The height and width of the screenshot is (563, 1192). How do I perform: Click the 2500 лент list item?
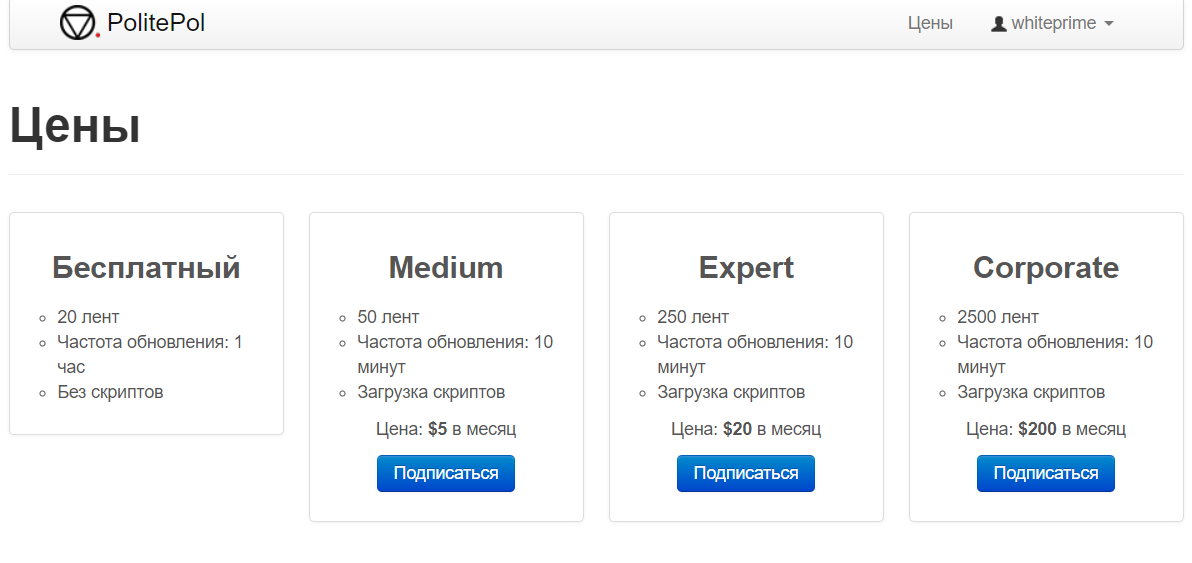click(997, 317)
